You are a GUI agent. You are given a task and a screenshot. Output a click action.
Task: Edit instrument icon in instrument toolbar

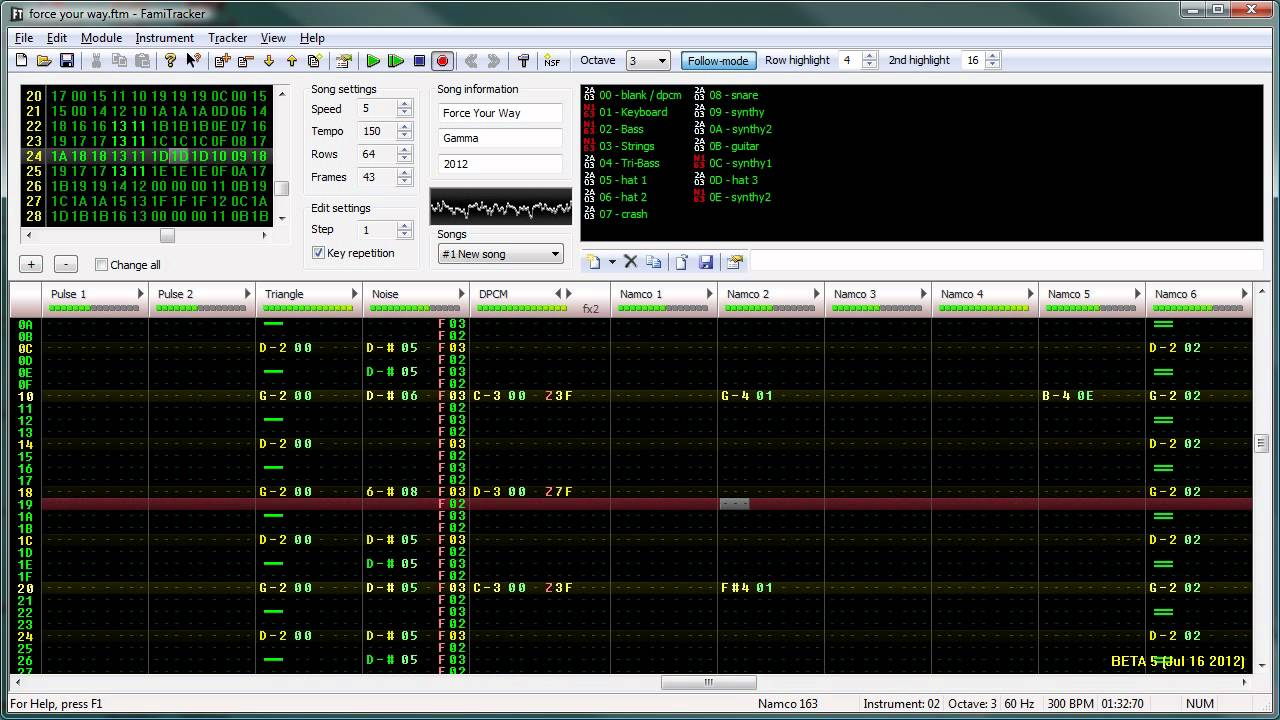pyautogui.click(x=735, y=262)
